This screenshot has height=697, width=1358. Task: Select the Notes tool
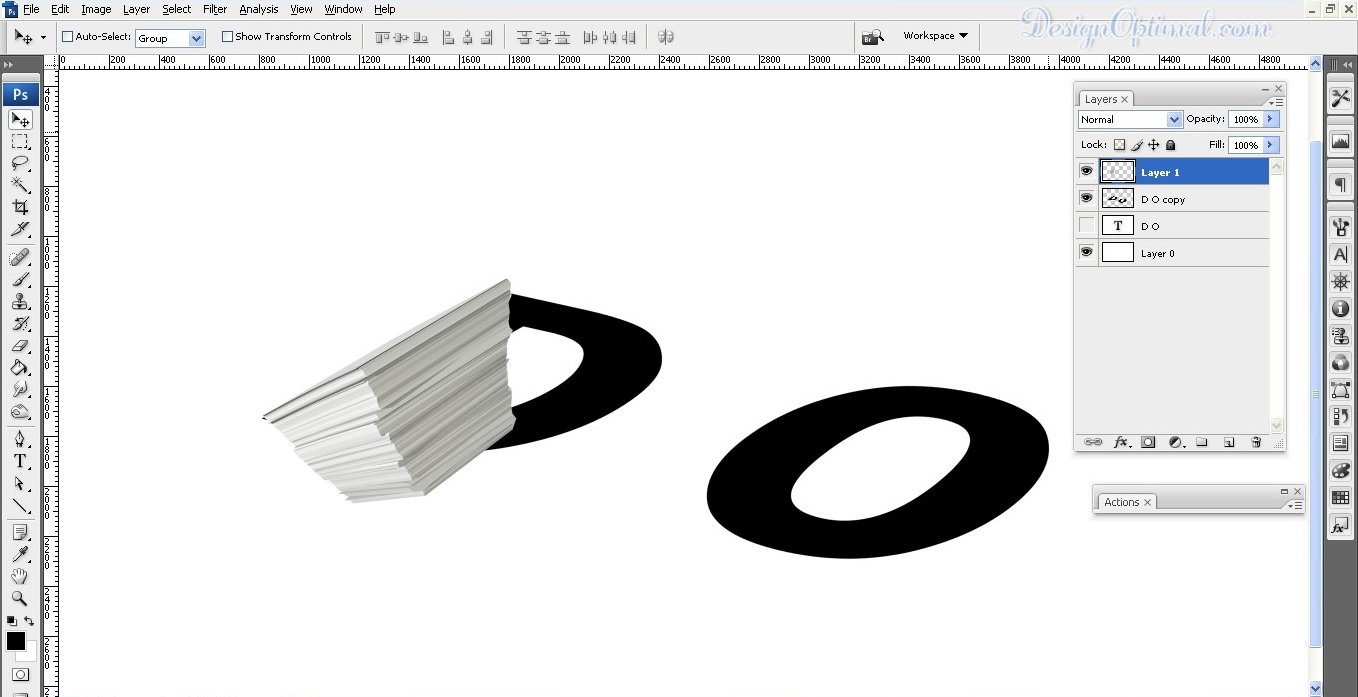pos(20,533)
